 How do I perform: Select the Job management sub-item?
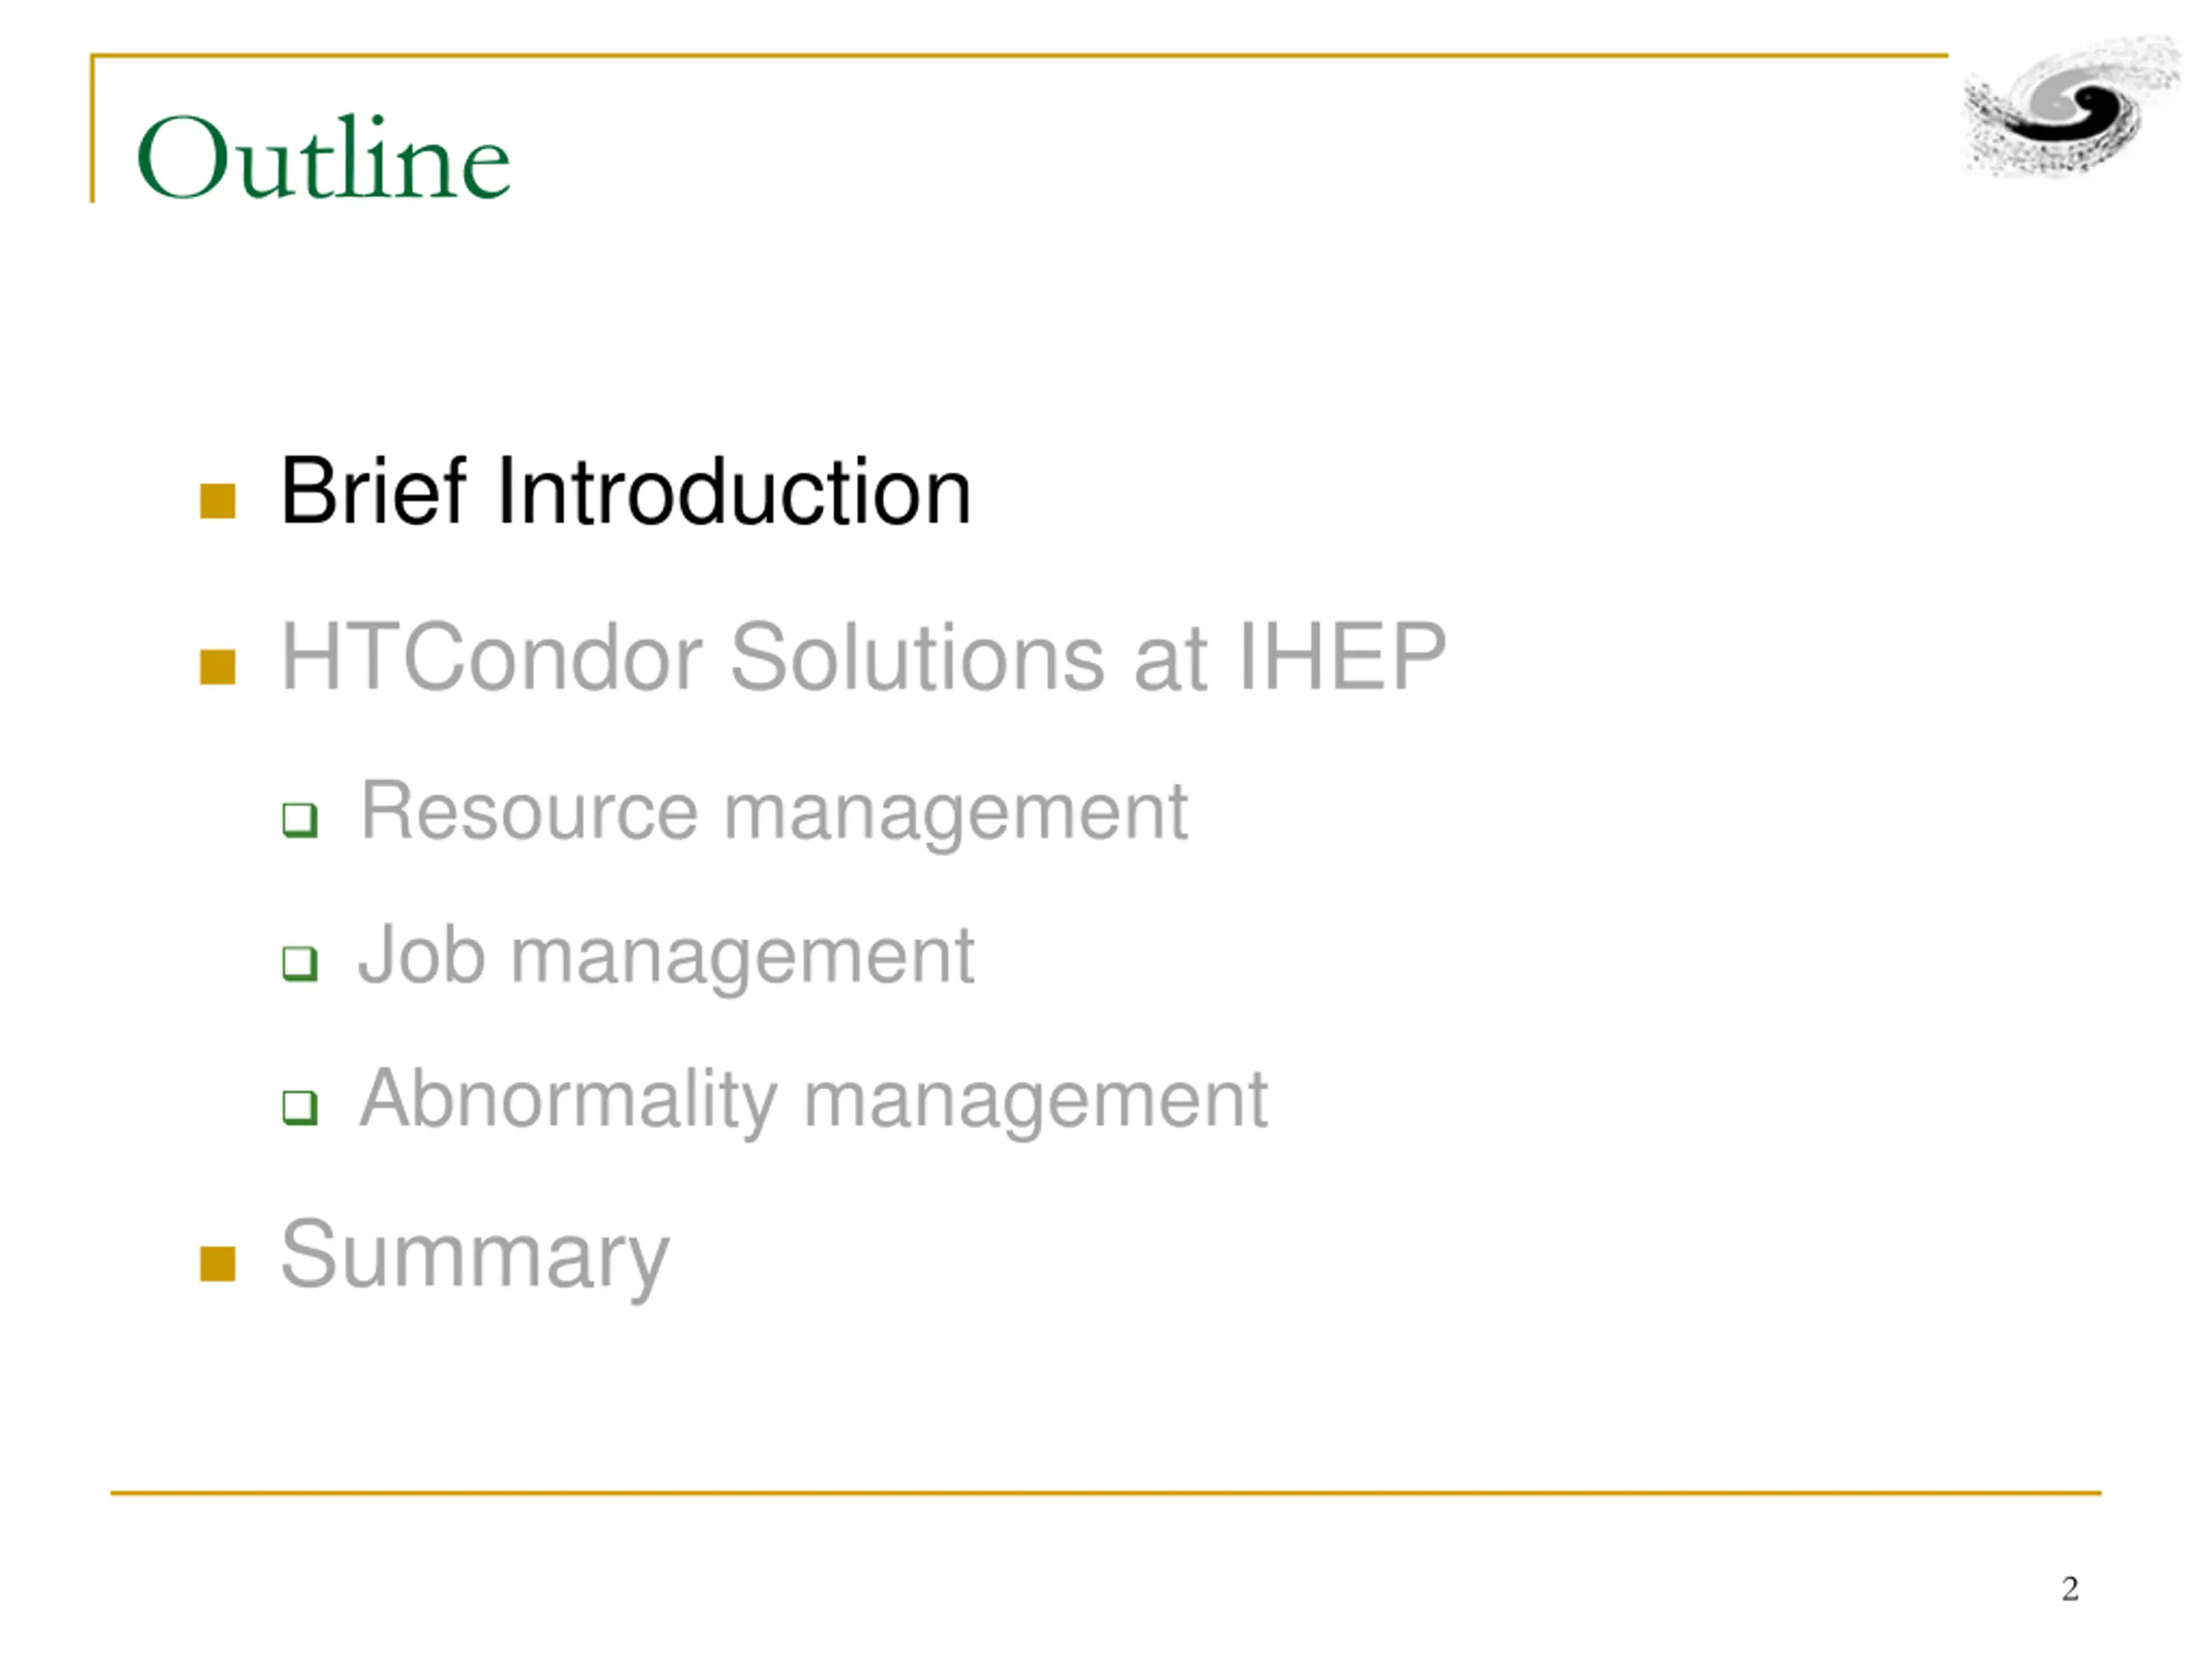[667, 957]
